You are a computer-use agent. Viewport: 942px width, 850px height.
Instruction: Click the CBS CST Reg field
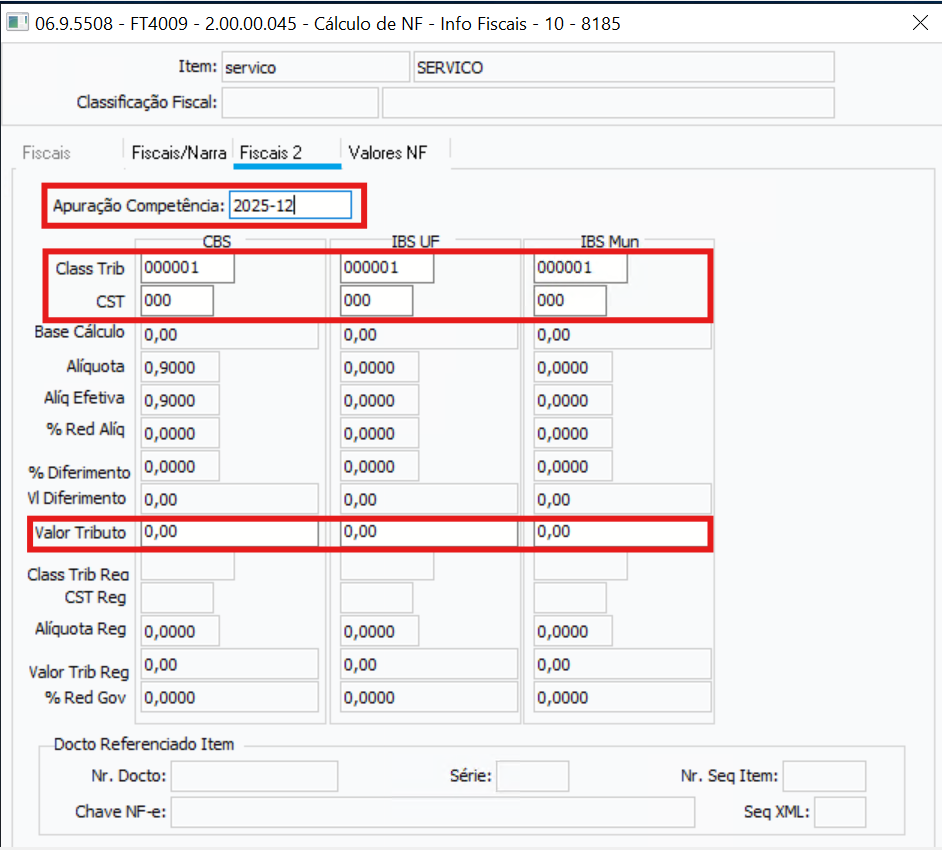pyautogui.click(x=177, y=598)
